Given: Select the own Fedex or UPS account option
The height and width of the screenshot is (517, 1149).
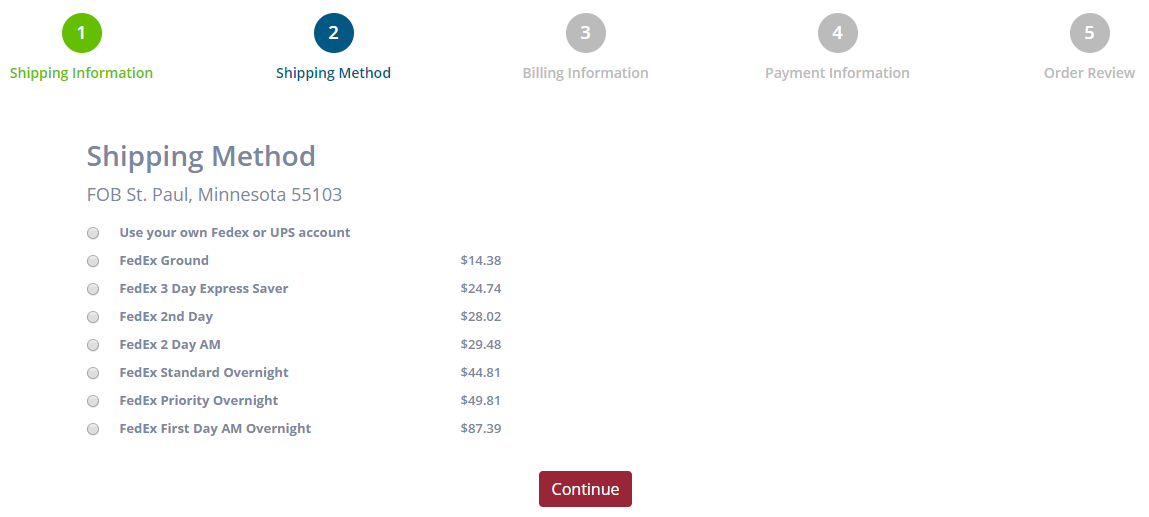Looking at the screenshot, I should [x=93, y=233].
